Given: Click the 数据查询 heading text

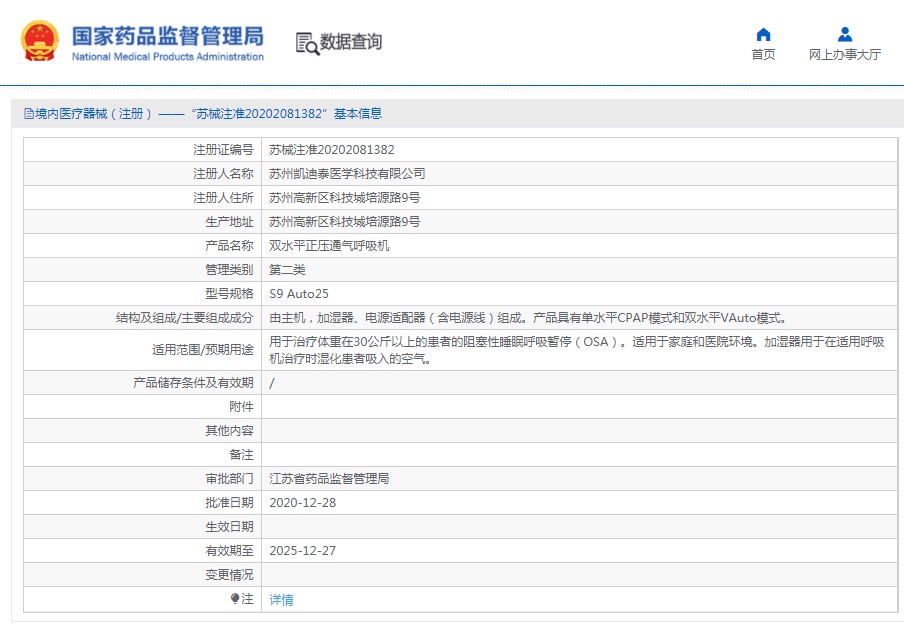Looking at the screenshot, I should [351, 41].
